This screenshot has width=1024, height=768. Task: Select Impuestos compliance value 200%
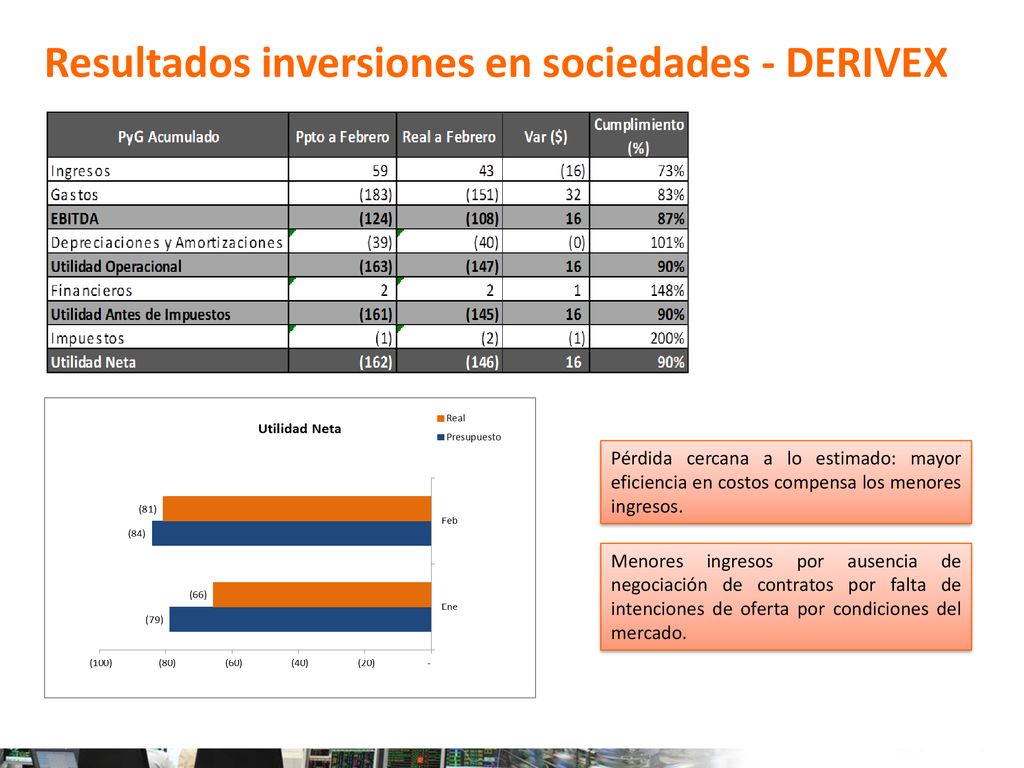coord(667,338)
